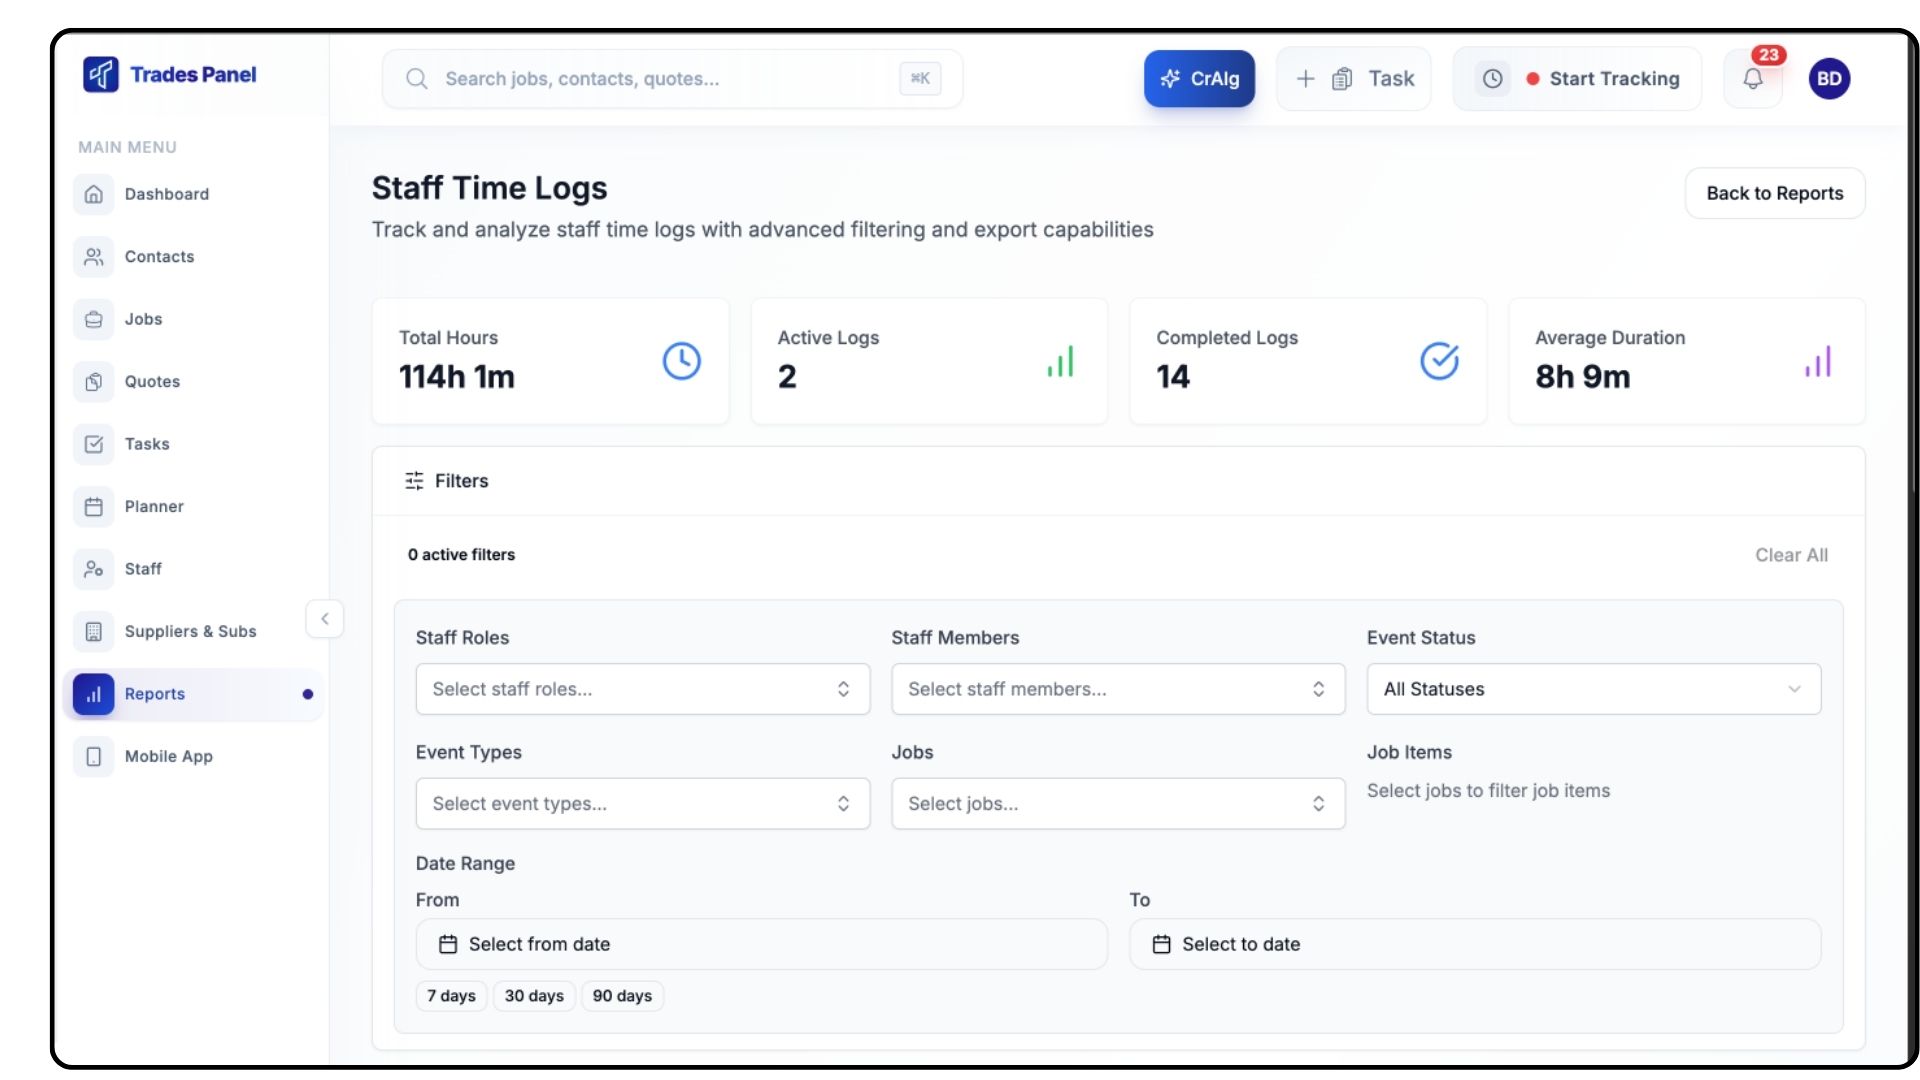Click the Quotes sidebar icon
Viewport: 1920px width, 1080px height.
point(94,382)
